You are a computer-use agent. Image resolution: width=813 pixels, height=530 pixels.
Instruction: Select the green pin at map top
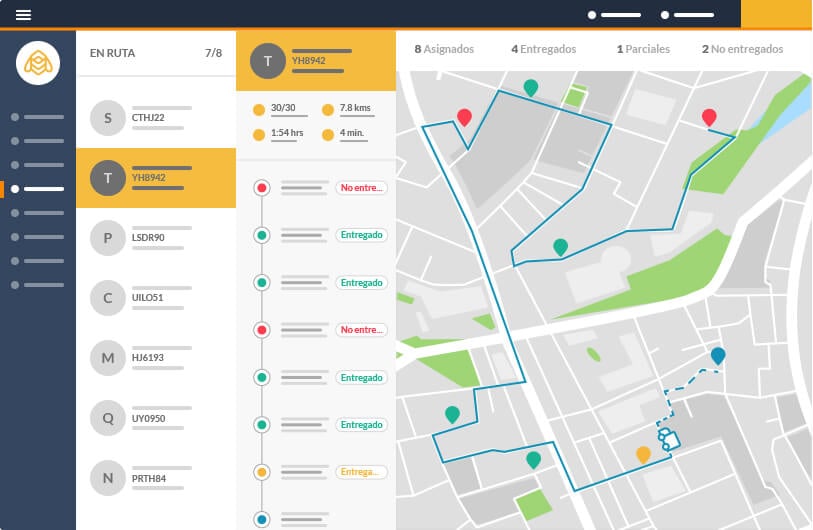[530, 88]
